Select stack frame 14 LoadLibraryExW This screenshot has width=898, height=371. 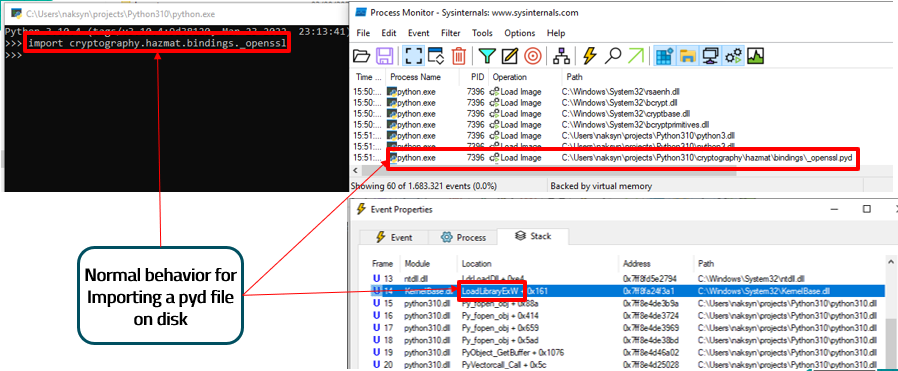tap(627, 291)
